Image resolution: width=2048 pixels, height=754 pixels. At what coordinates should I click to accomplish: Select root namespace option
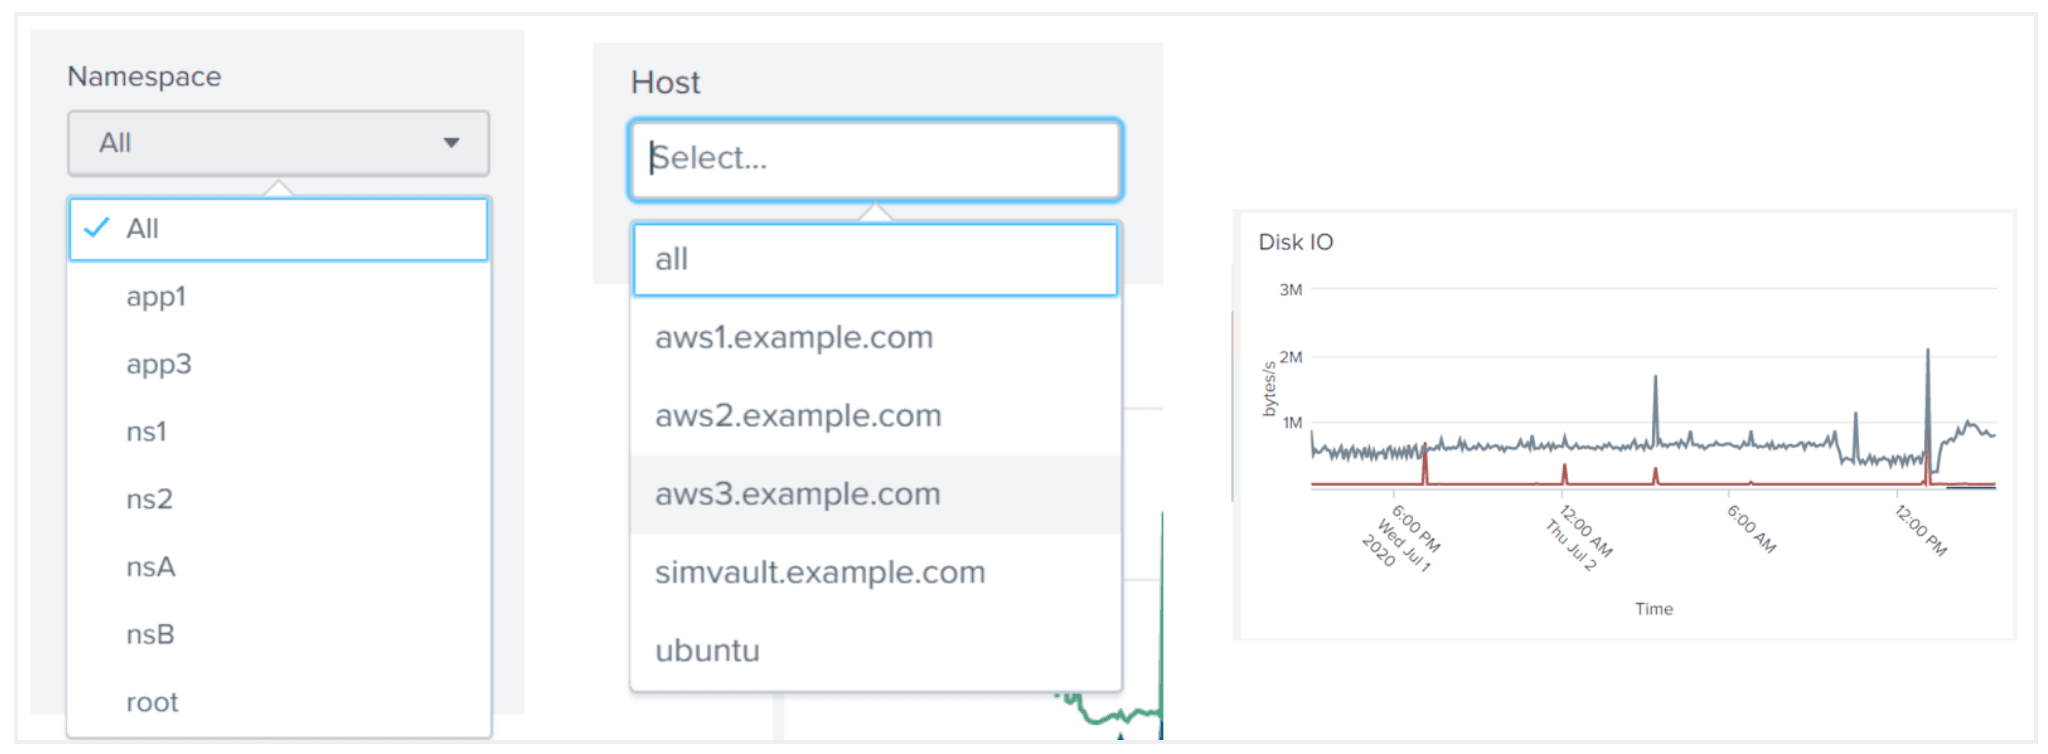[152, 702]
